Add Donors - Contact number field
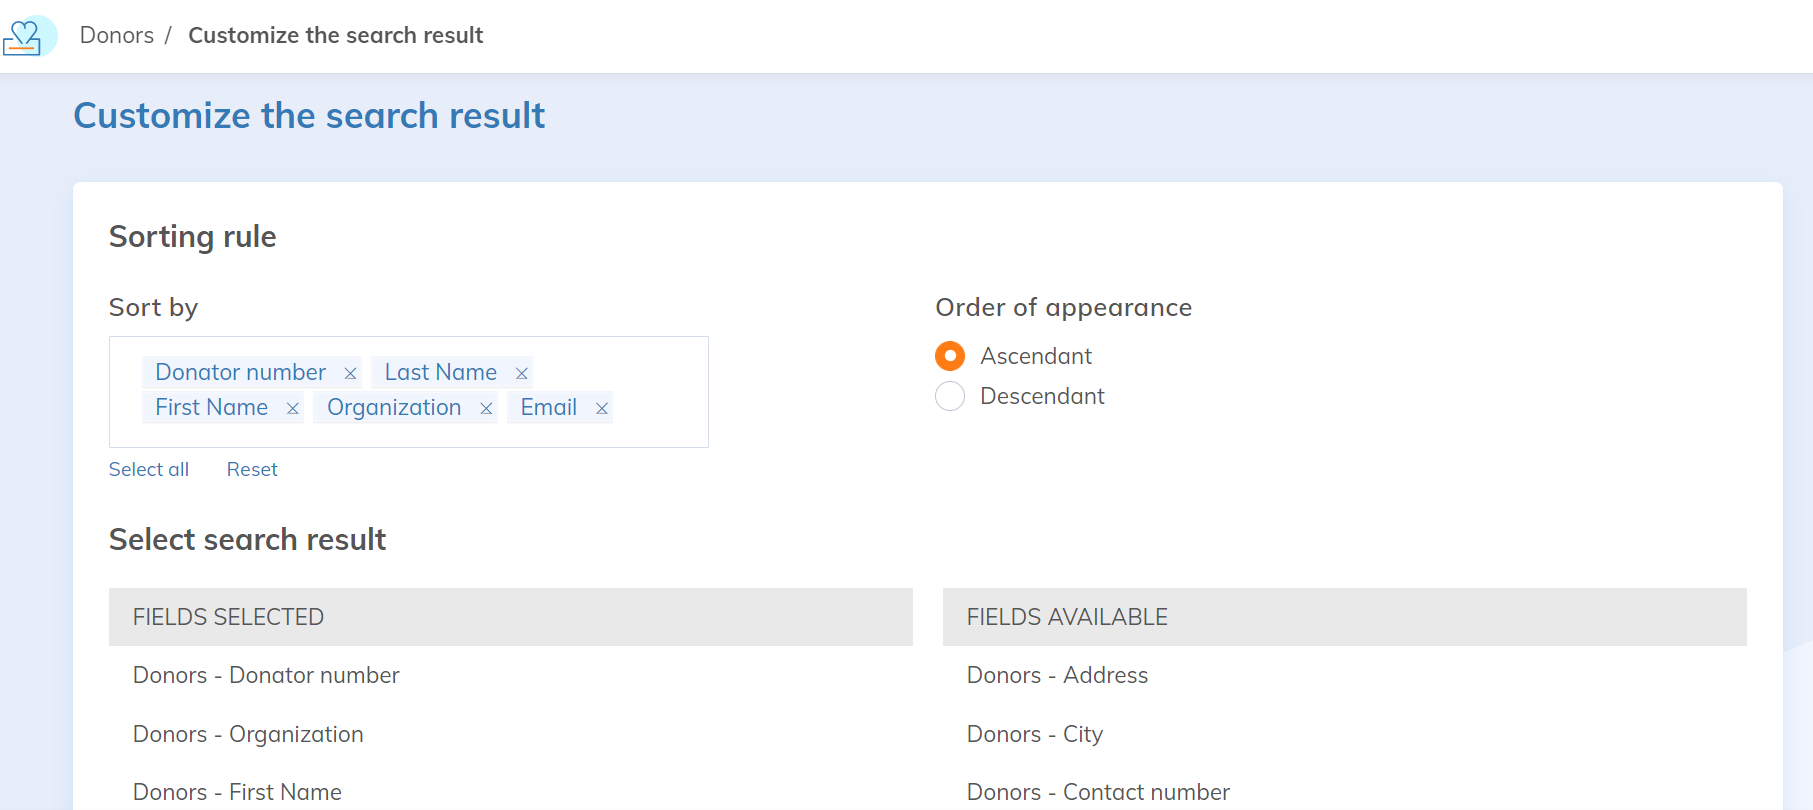The height and width of the screenshot is (810, 1813). click(1098, 792)
